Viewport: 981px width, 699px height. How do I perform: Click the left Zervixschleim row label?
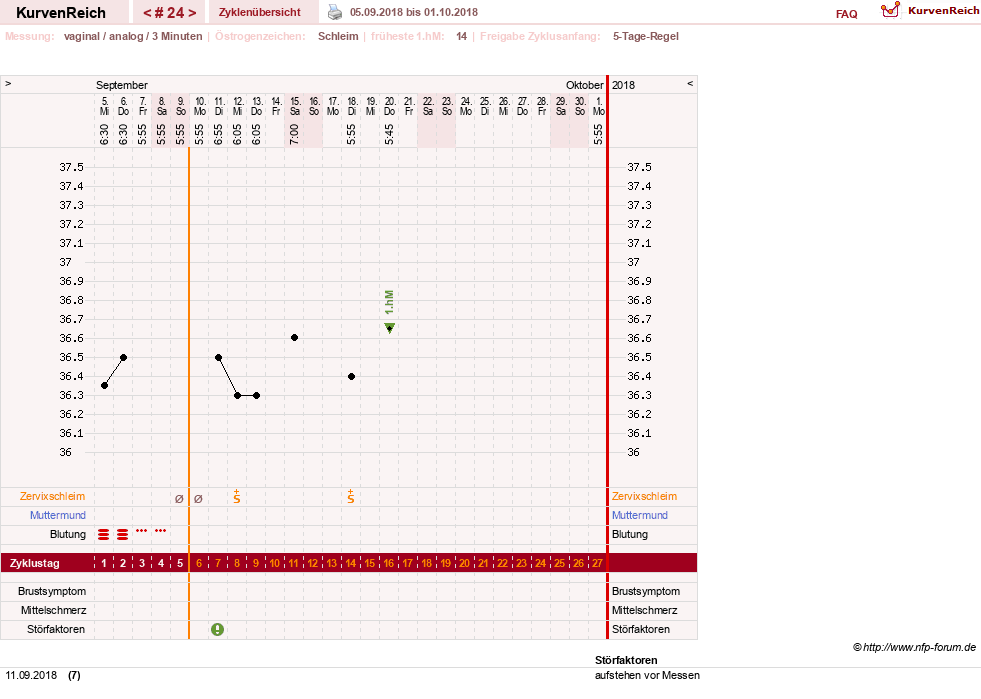pos(53,496)
